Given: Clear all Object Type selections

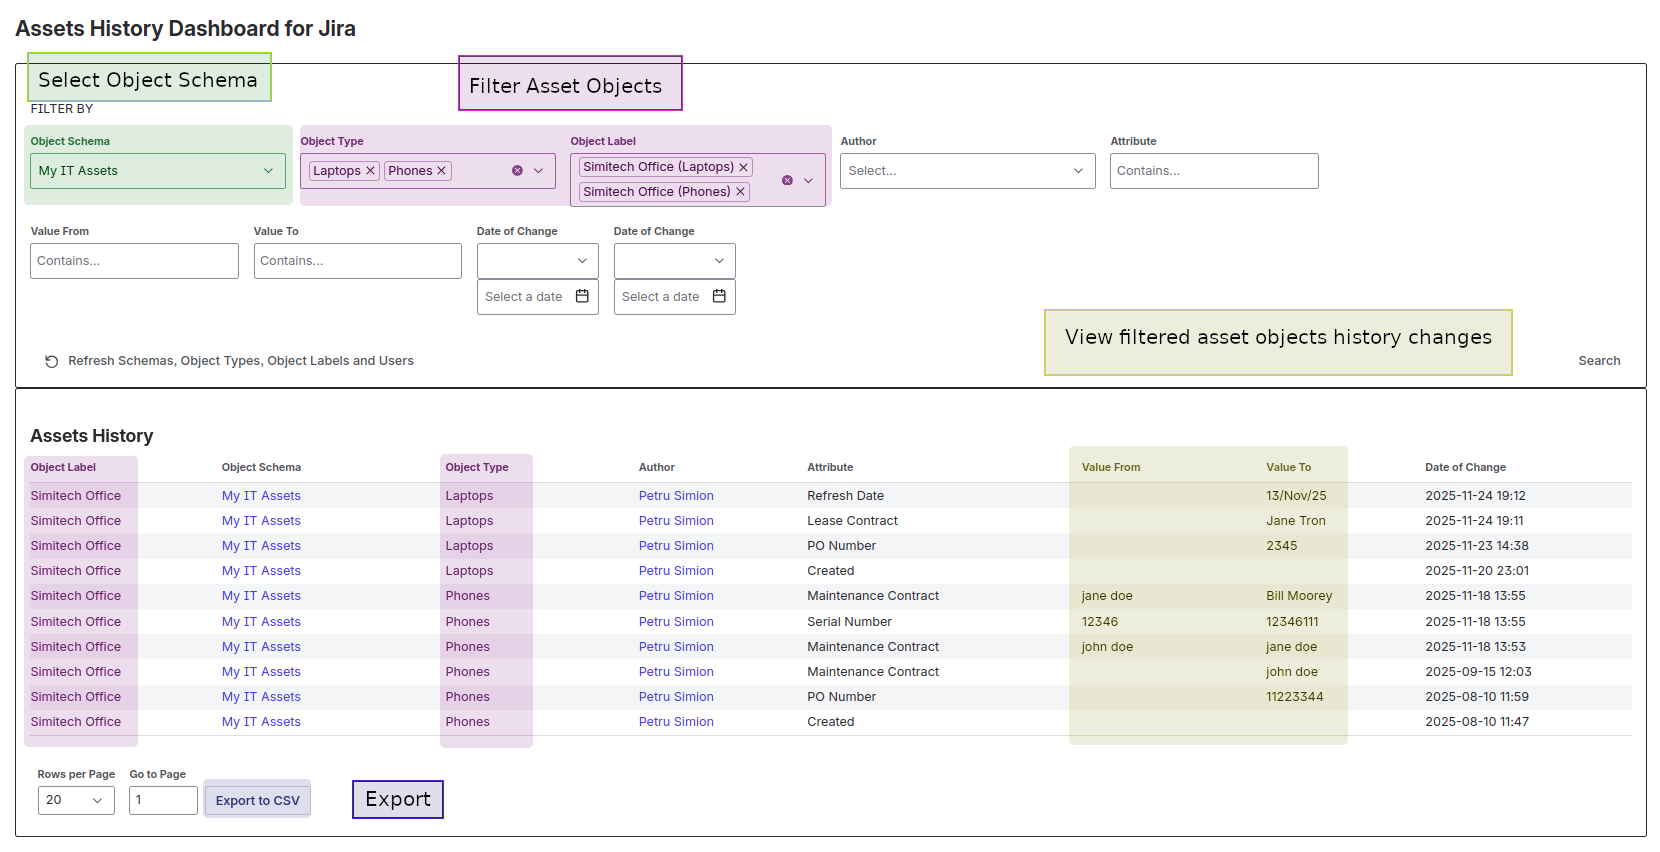Looking at the screenshot, I should [x=517, y=171].
